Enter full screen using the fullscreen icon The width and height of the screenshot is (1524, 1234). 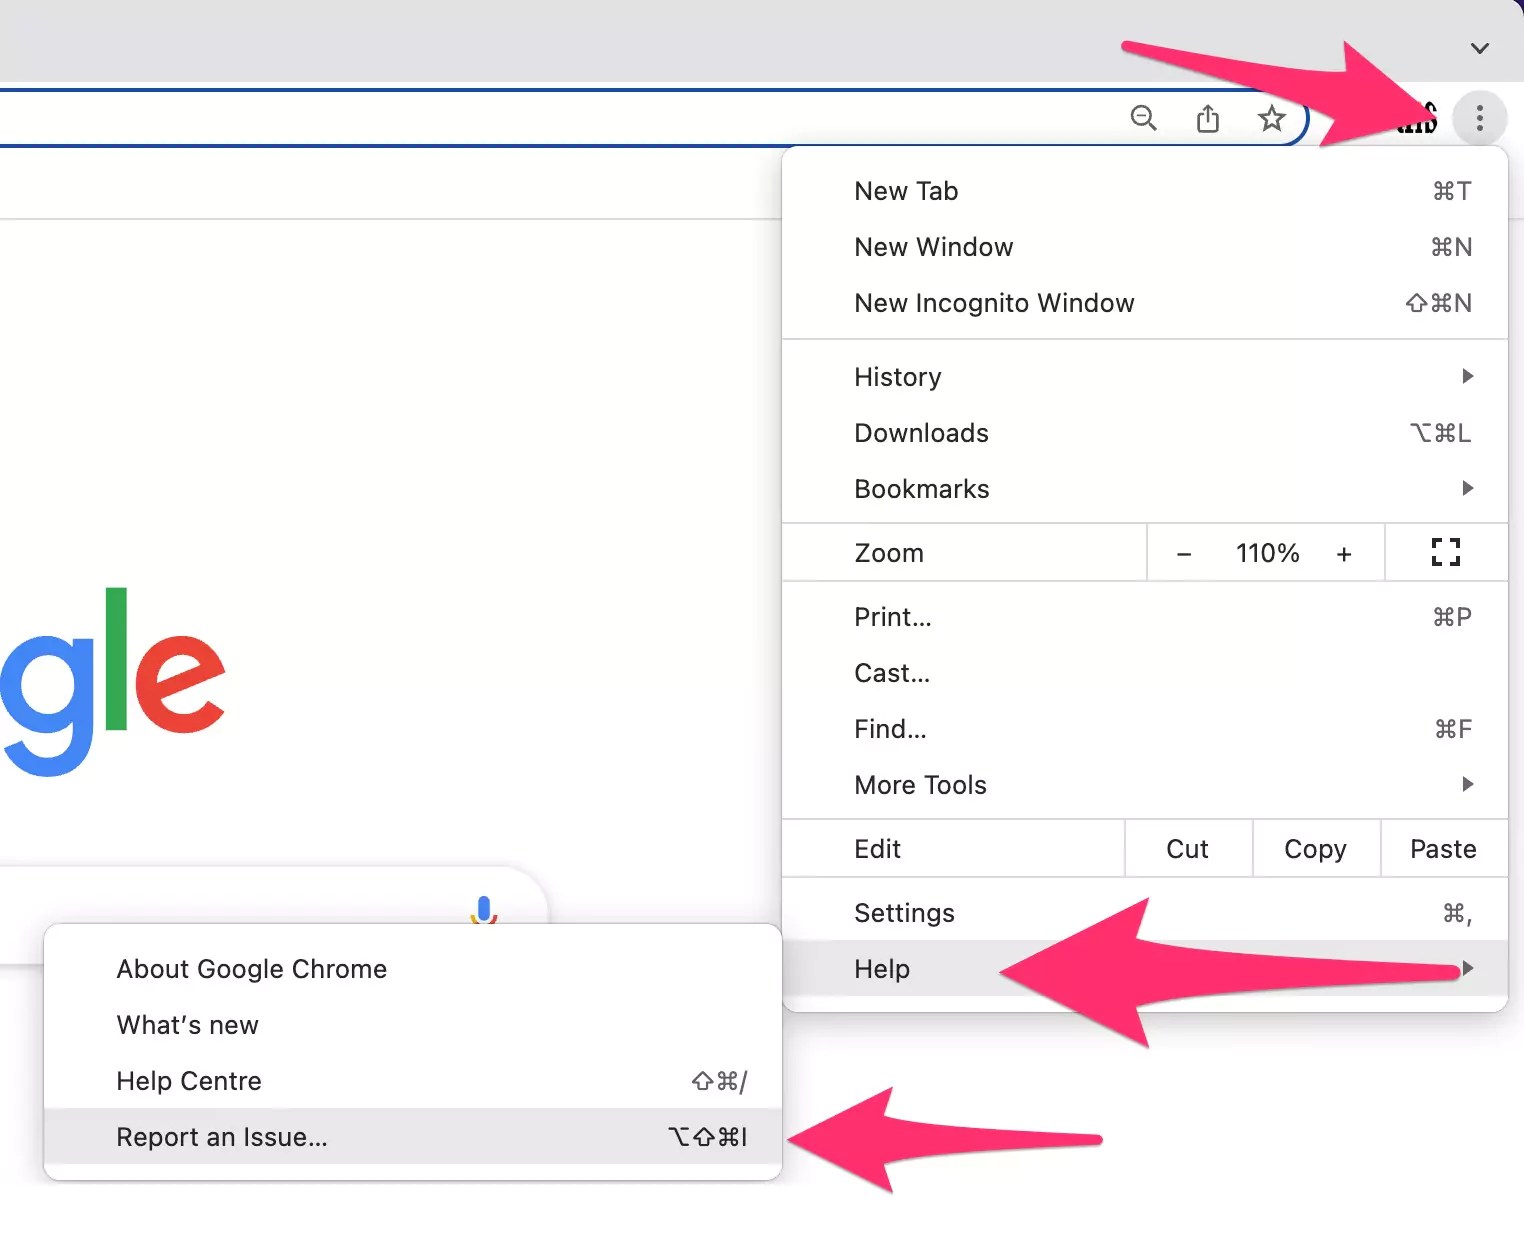tap(1444, 552)
